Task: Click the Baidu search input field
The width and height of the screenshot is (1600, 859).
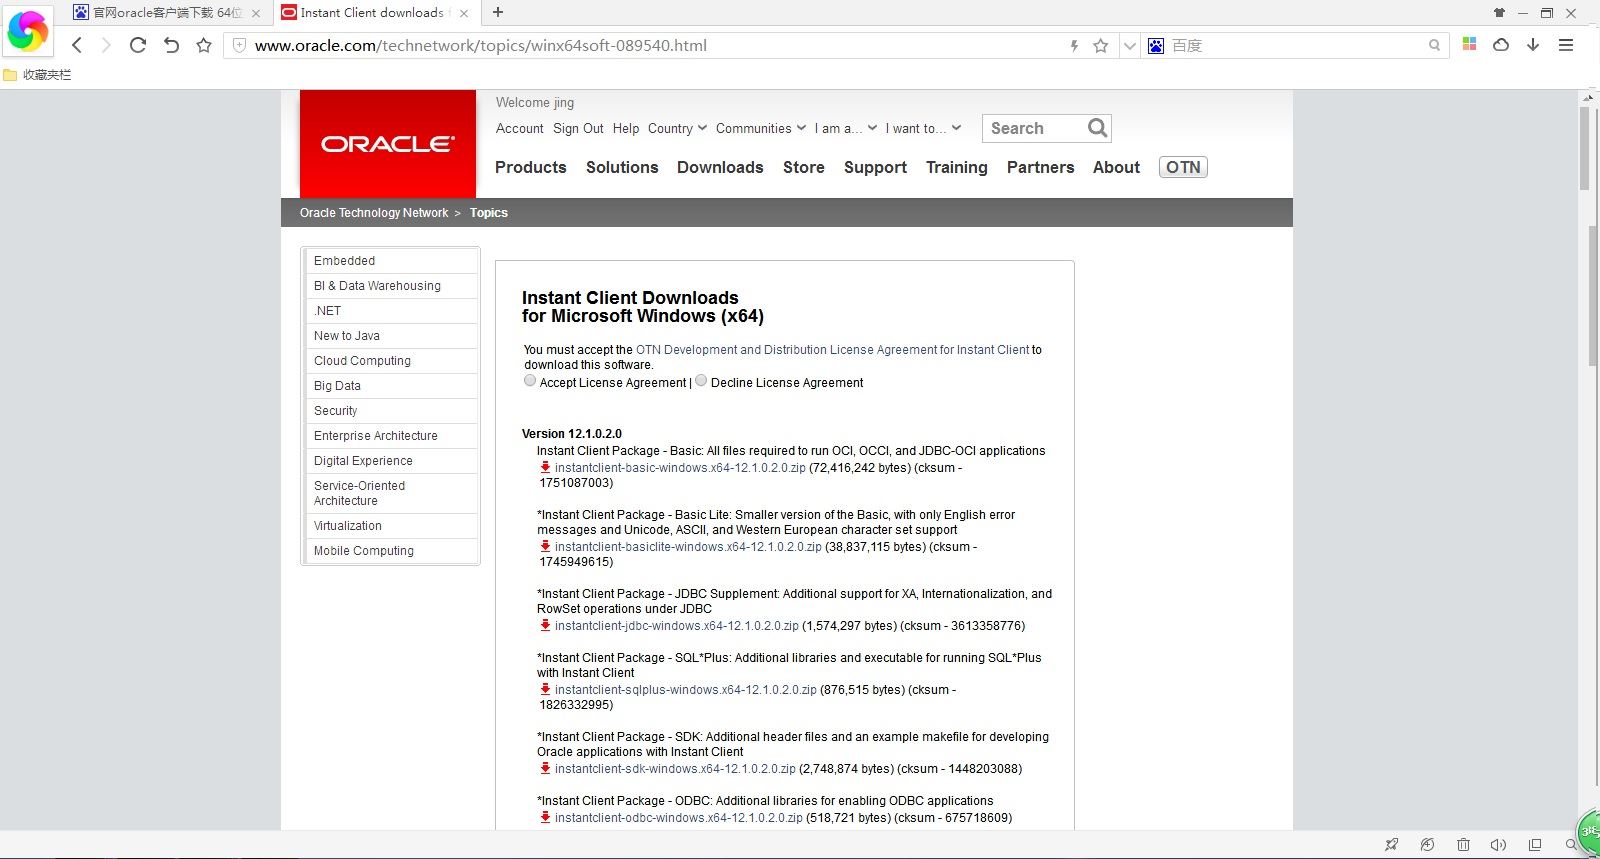Action: pos(1295,46)
